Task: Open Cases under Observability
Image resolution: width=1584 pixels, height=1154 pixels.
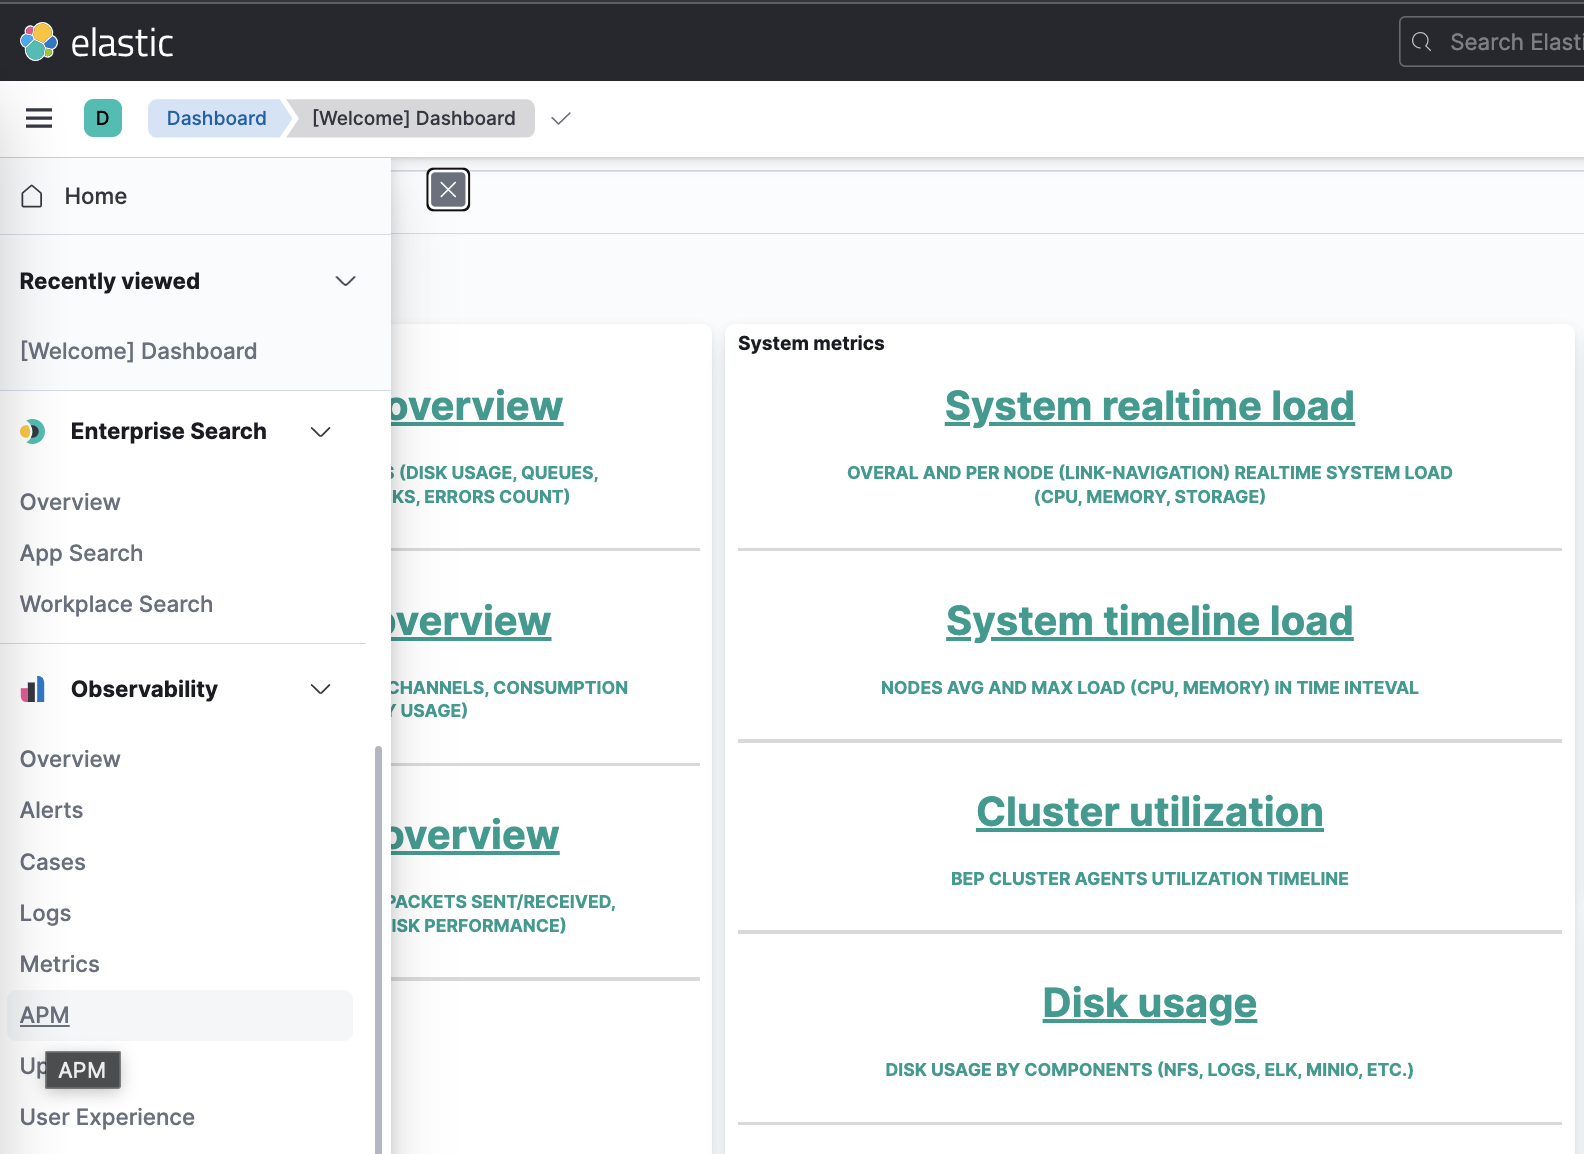Action: click(x=53, y=862)
